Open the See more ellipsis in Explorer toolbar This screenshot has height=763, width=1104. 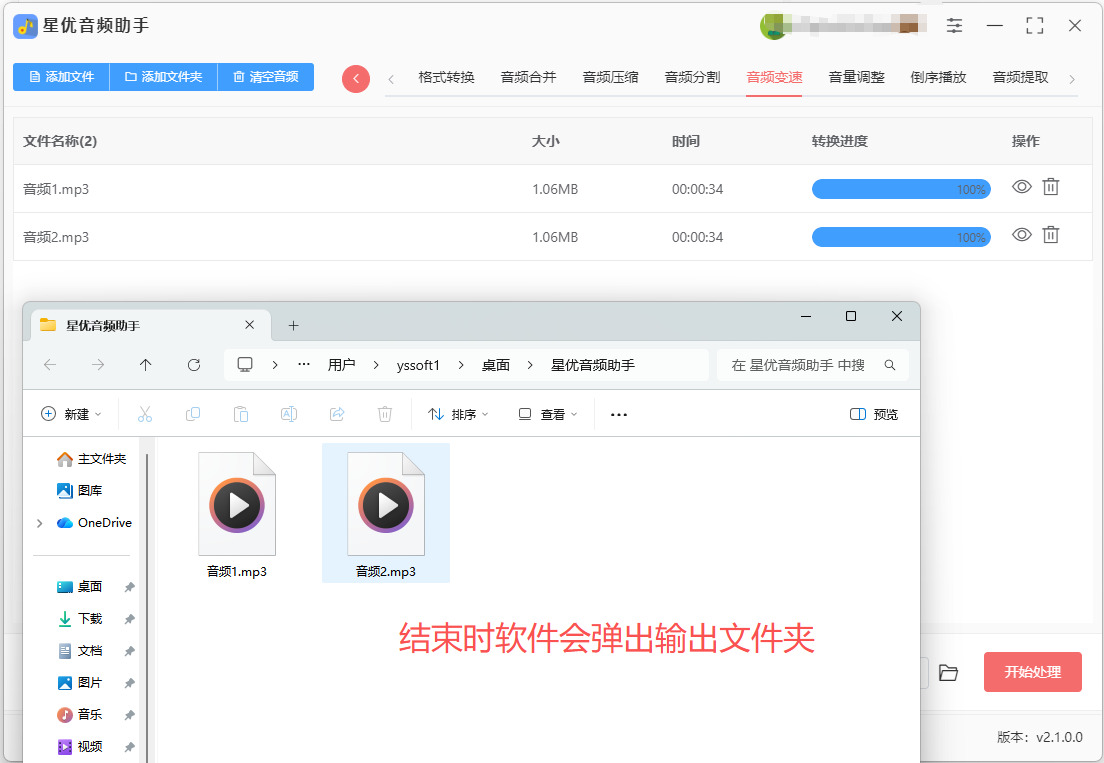(x=619, y=414)
